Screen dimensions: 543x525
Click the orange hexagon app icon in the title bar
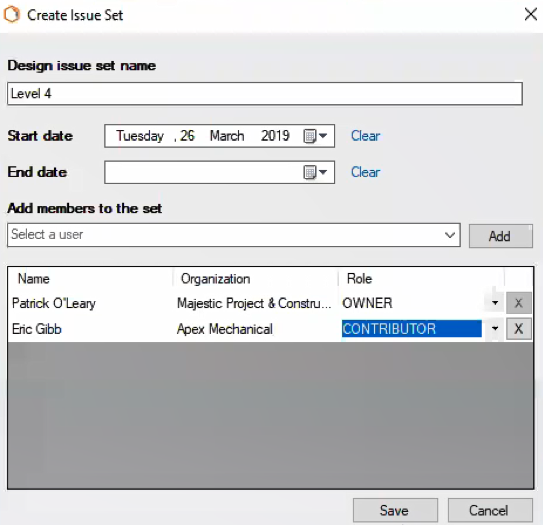[x=12, y=15]
